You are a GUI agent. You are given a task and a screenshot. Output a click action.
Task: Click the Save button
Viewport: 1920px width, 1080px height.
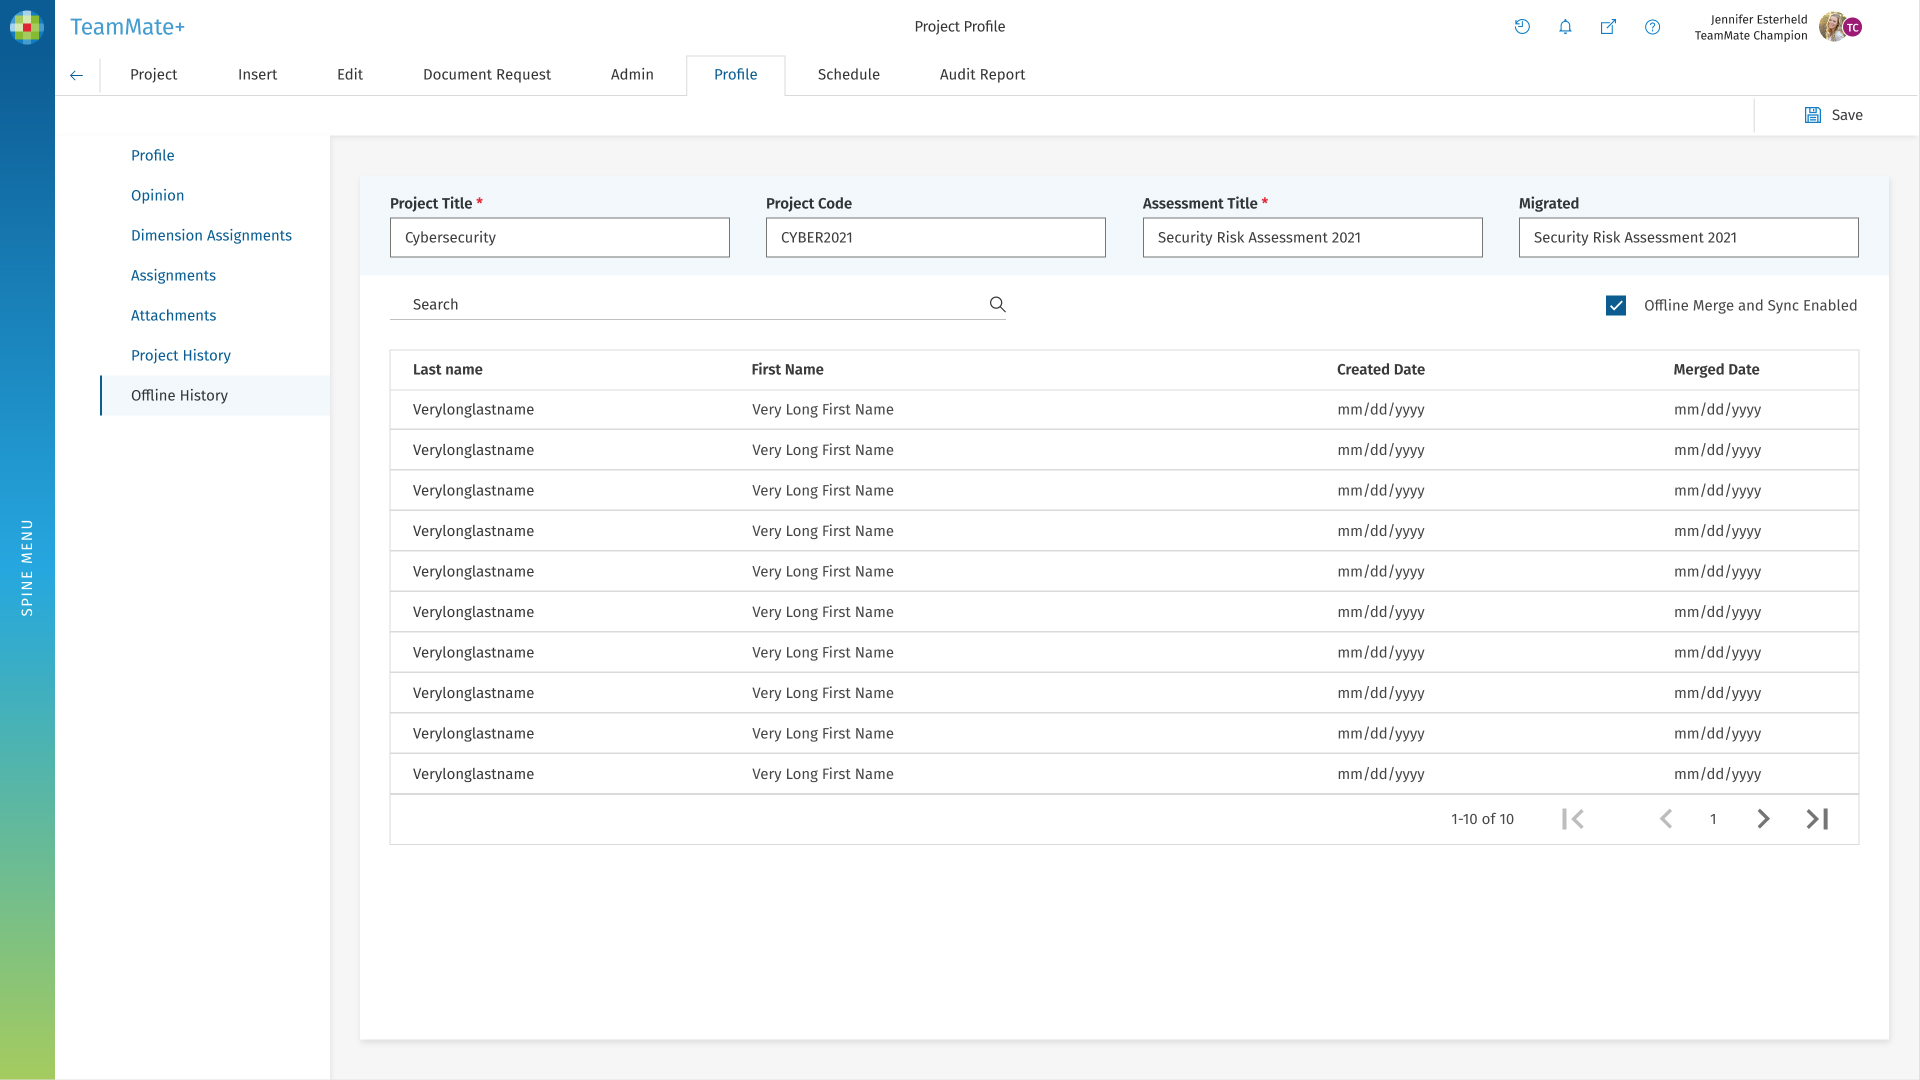click(x=1833, y=115)
